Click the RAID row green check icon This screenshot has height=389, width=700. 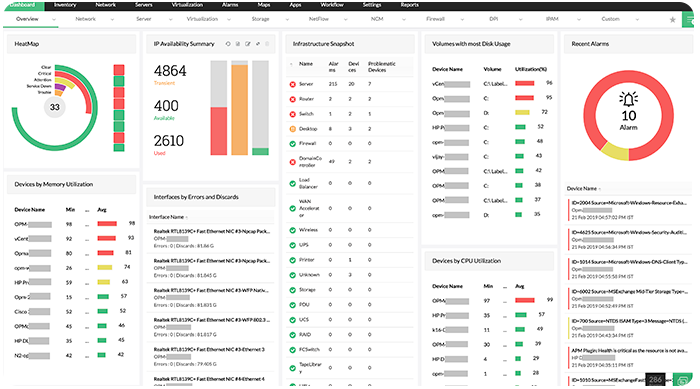pos(292,335)
